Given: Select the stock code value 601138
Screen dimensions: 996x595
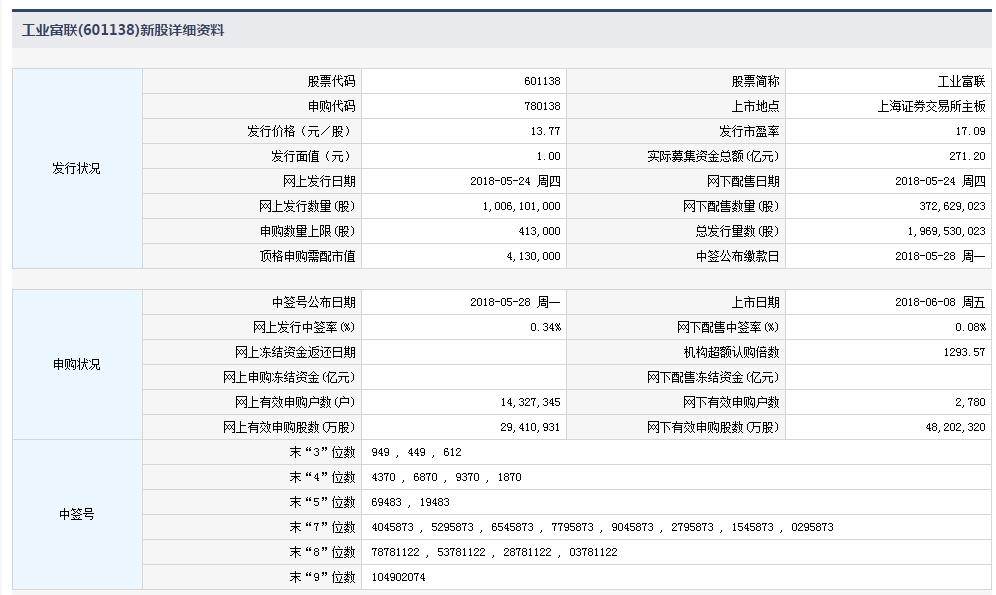Looking at the screenshot, I should pos(541,82).
